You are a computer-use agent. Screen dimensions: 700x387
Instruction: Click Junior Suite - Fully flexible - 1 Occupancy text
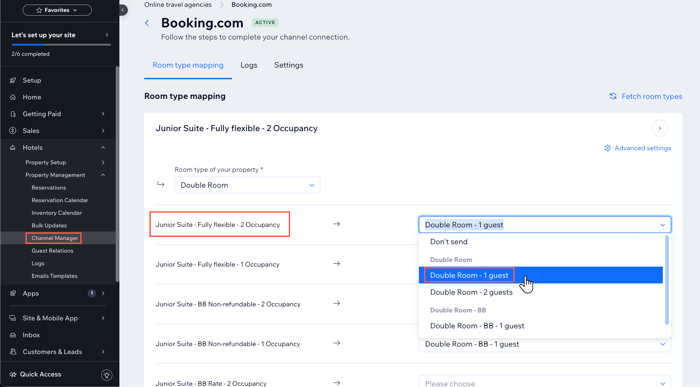217,264
